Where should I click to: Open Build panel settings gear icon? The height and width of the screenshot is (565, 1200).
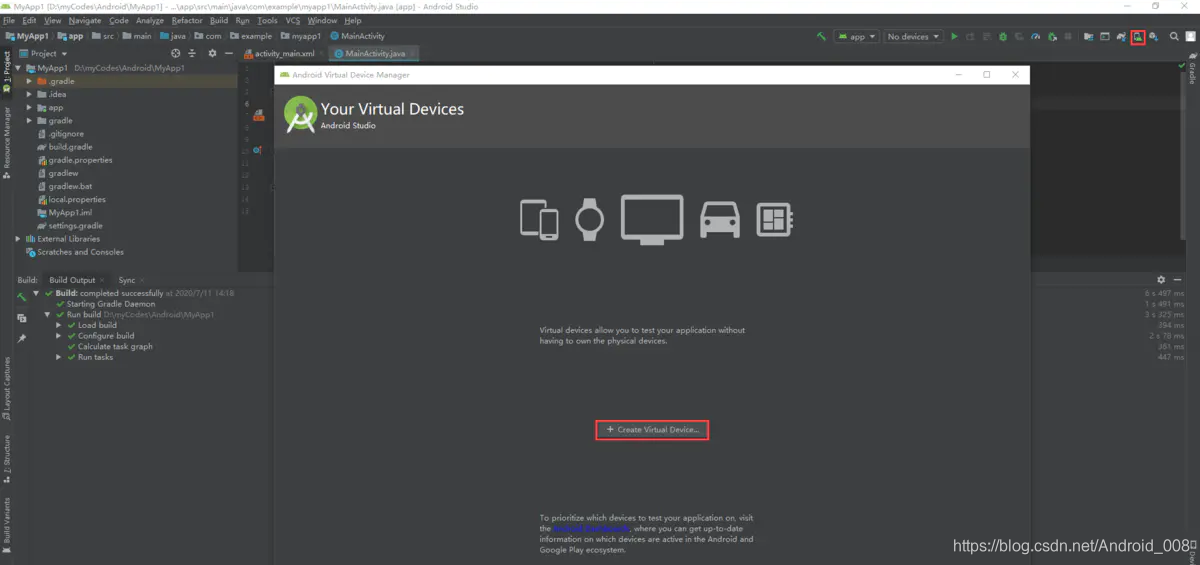click(1161, 280)
